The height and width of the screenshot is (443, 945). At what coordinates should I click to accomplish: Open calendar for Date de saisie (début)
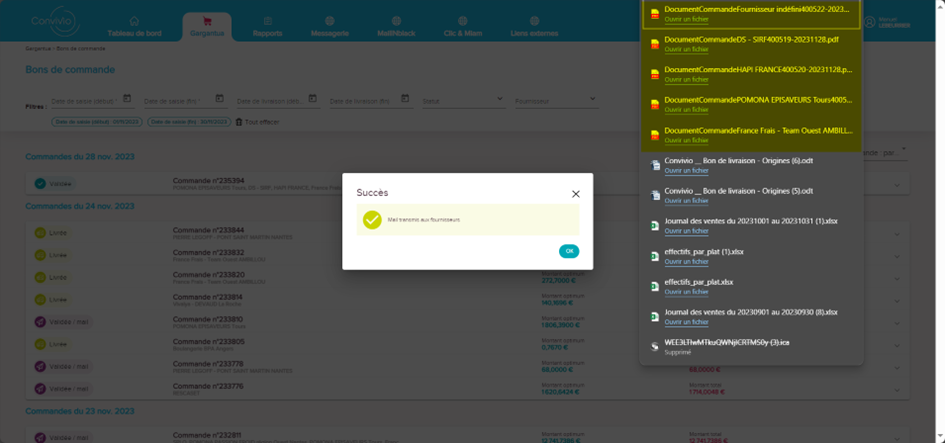[127, 98]
